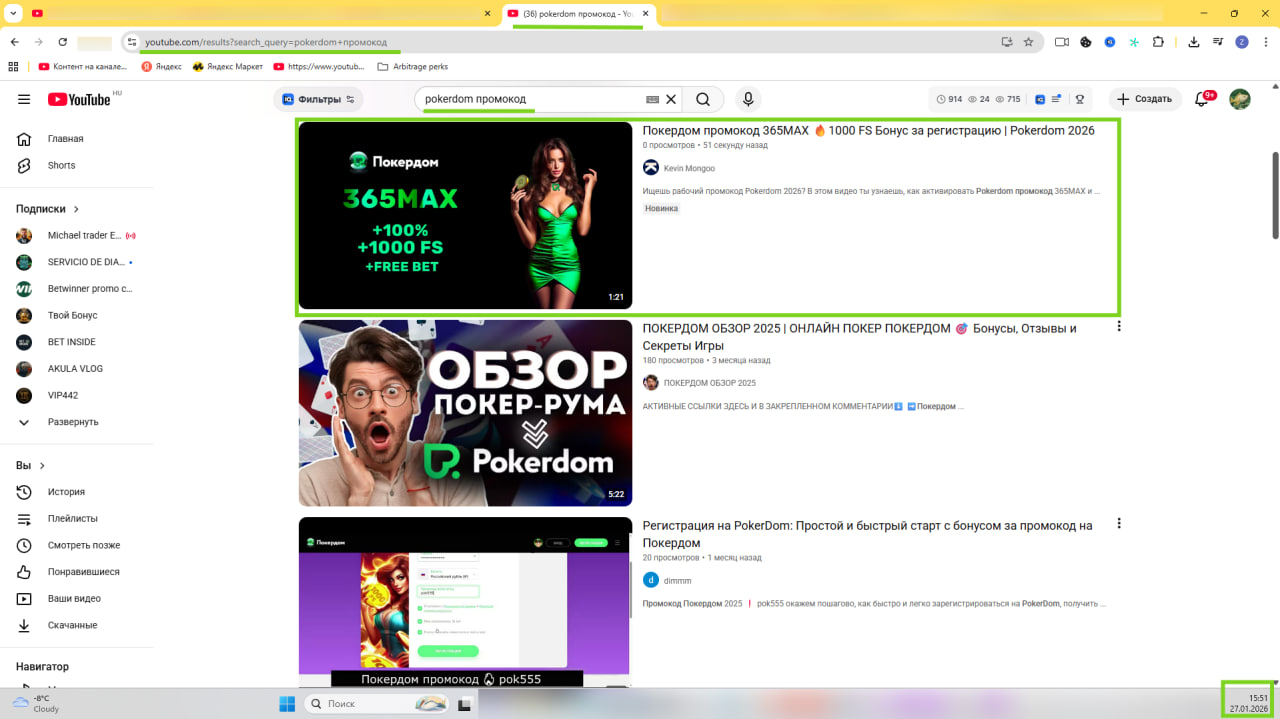
Task: Open more options for Регистрация на PokerDom video
Action: click(x=1119, y=524)
